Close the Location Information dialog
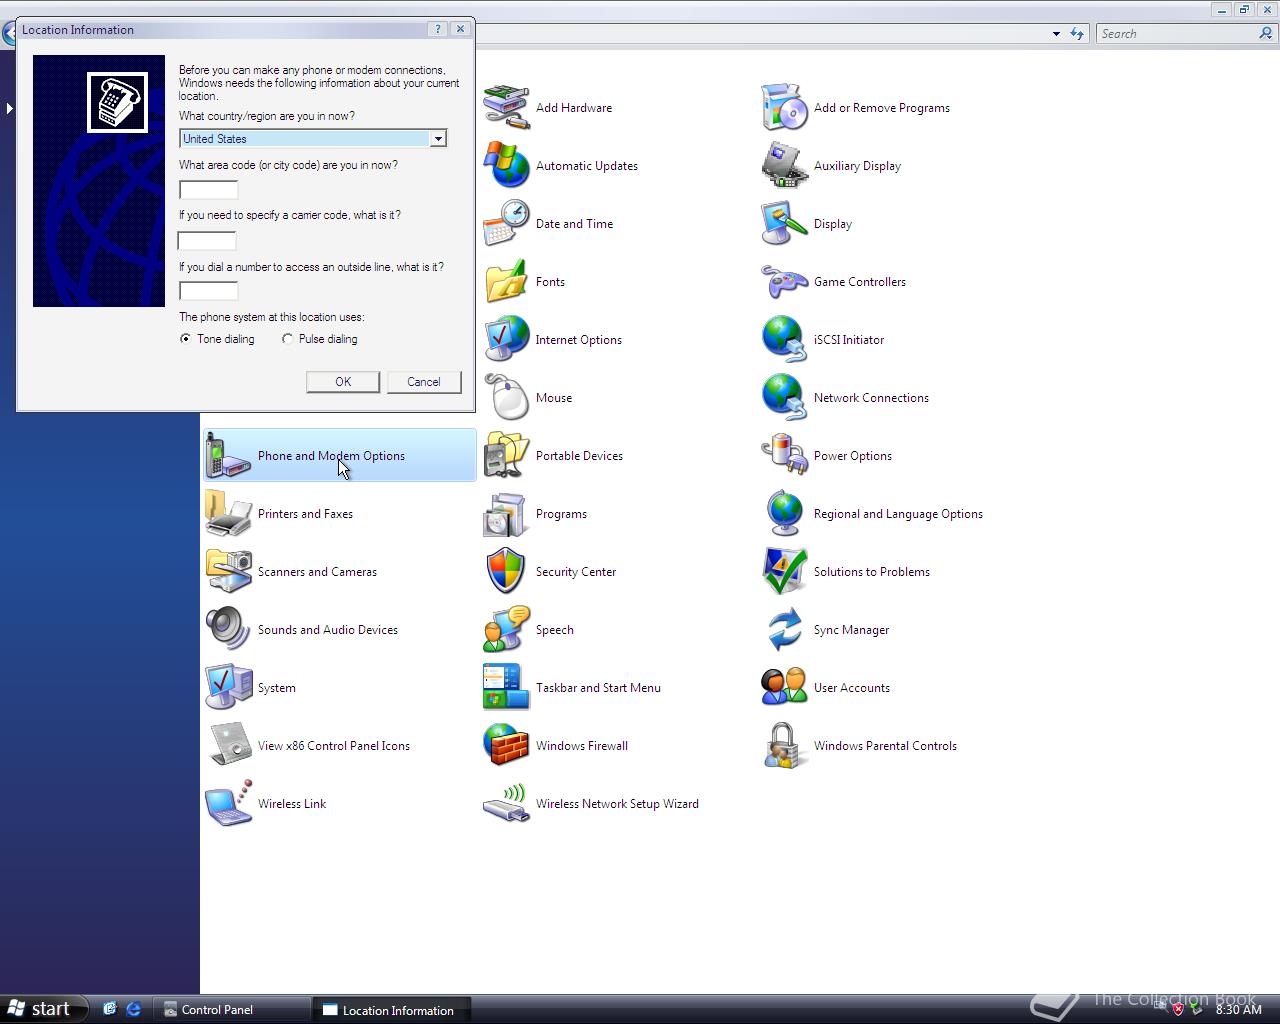The width and height of the screenshot is (1280, 1024). click(460, 29)
